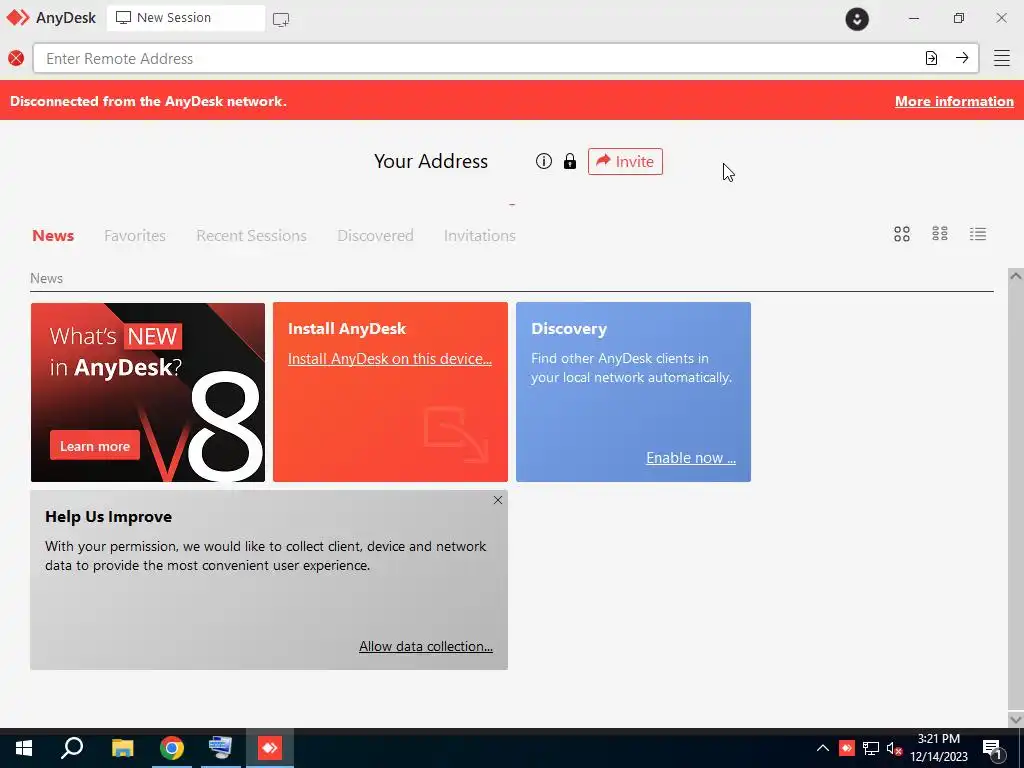Click the What's NEW in AnyDesk thumbnail
This screenshot has width=1024, height=768.
pyautogui.click(x=148, y=392)
